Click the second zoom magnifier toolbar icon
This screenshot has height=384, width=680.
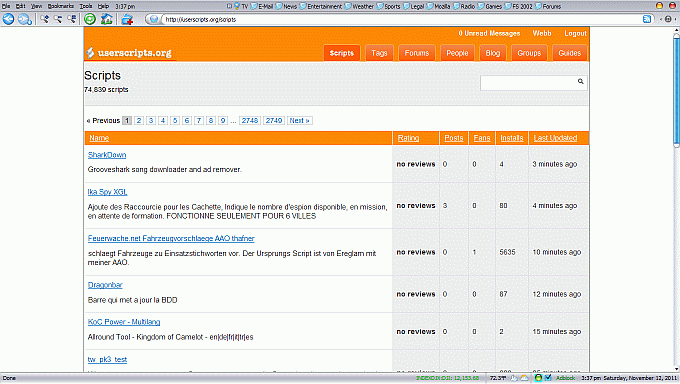click(58, 19)
